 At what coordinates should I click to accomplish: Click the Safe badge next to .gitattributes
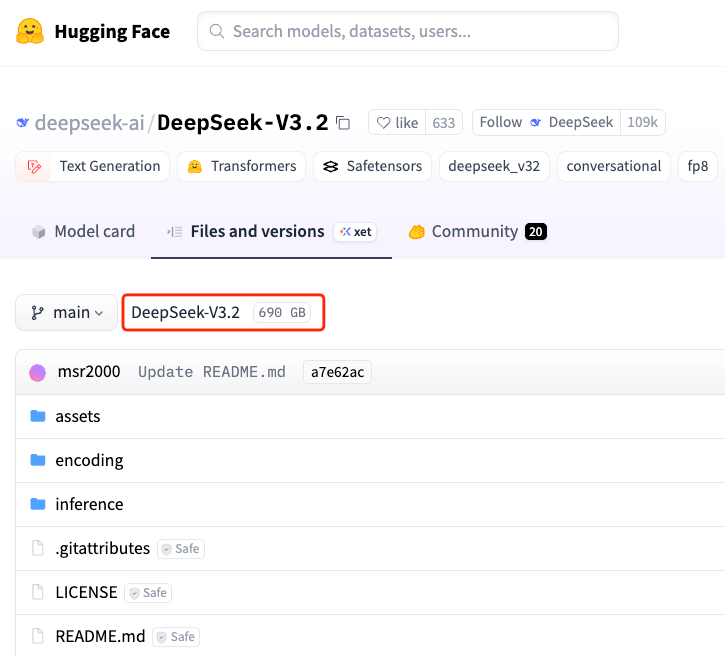(181, 549)
